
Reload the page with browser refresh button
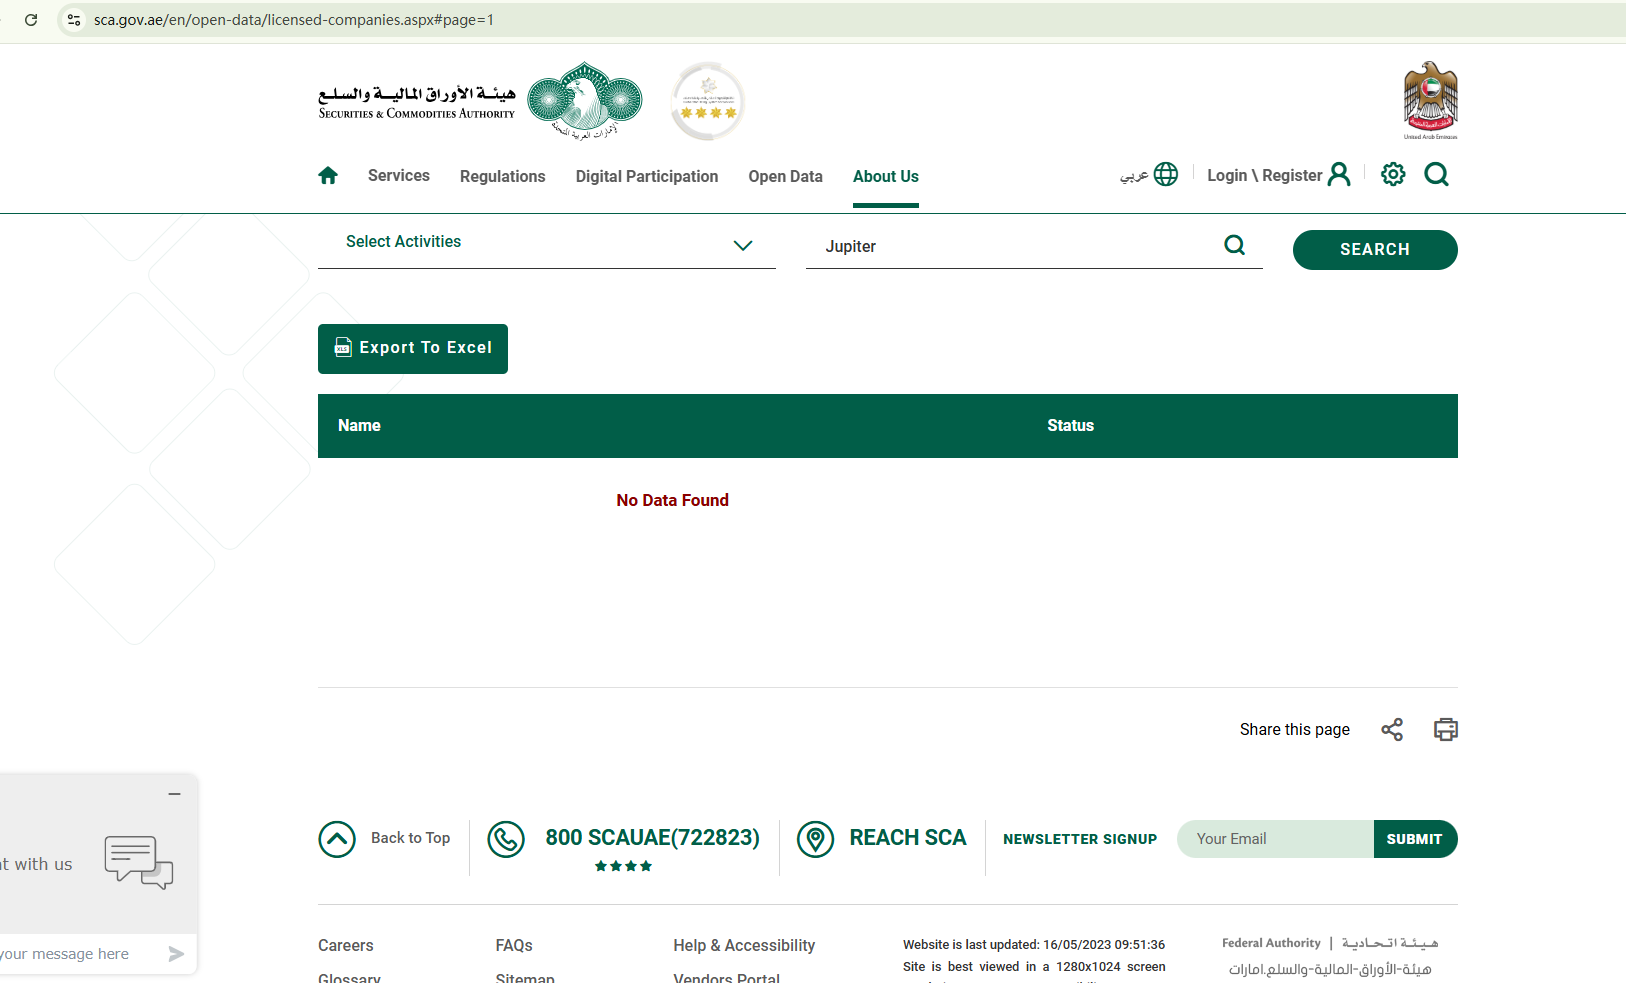[x=31, y=20]
